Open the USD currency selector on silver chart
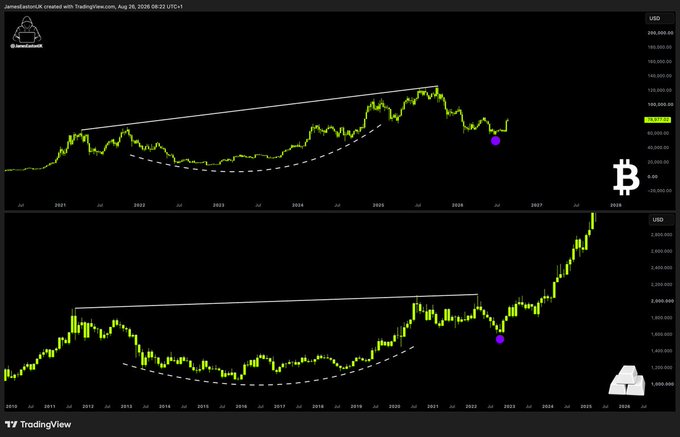Viewport: 680px width, 437px height. pyautogui.click(x=661, y=220)
